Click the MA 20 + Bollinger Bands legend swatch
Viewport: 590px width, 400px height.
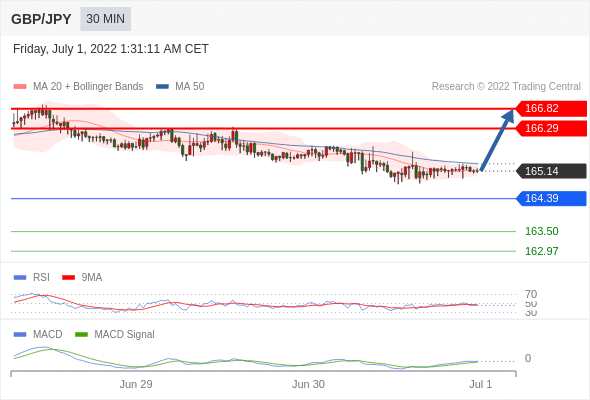(x=20, y=87)
